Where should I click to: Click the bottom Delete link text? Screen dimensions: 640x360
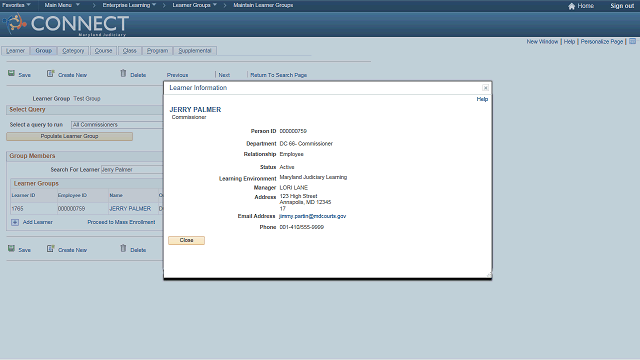click(138, 250)
